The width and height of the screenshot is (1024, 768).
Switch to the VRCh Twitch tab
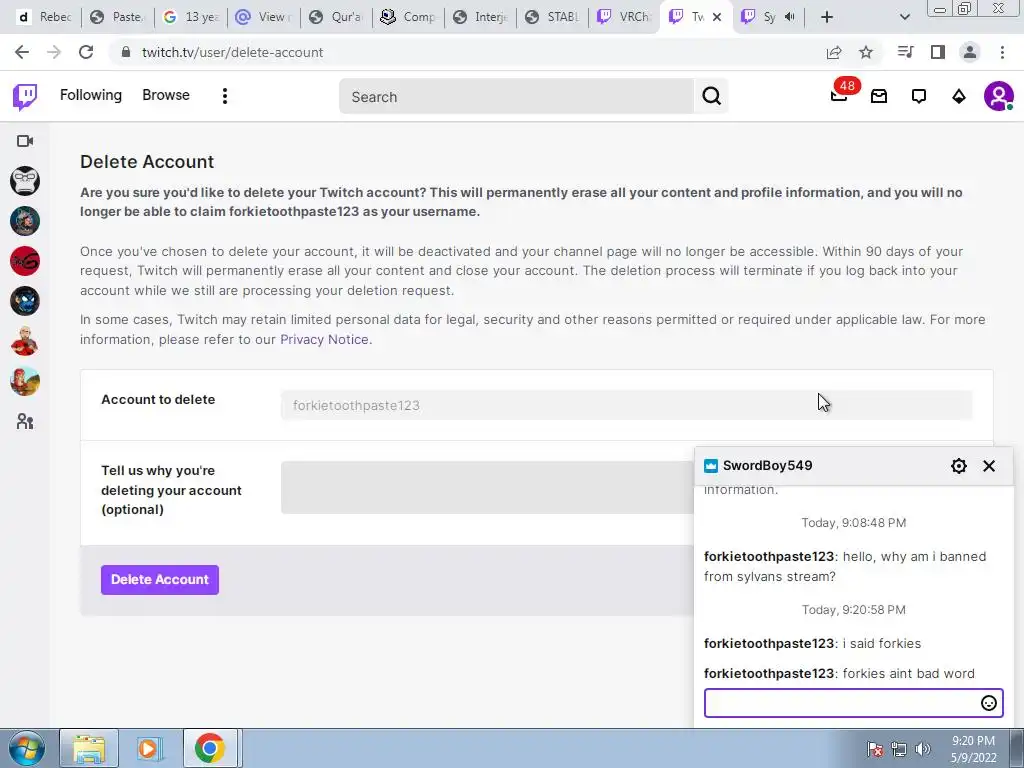[624, 17]
